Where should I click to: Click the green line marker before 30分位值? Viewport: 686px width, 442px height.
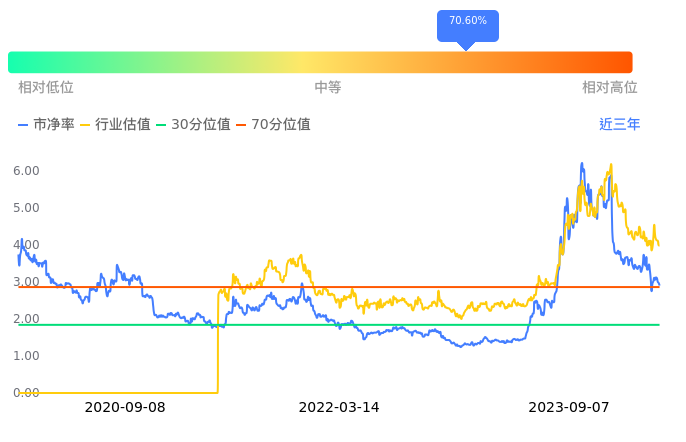161,125
